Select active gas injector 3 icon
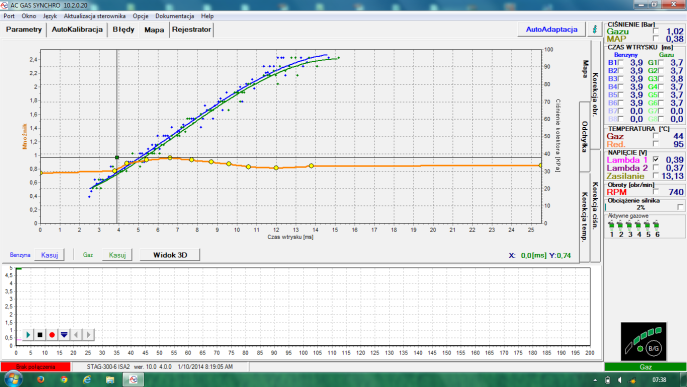 pyautogui.click(x=630, y=226)
